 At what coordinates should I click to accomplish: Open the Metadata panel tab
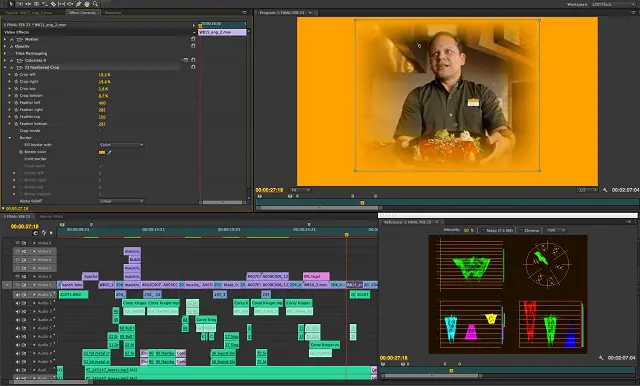pos(113,13)
